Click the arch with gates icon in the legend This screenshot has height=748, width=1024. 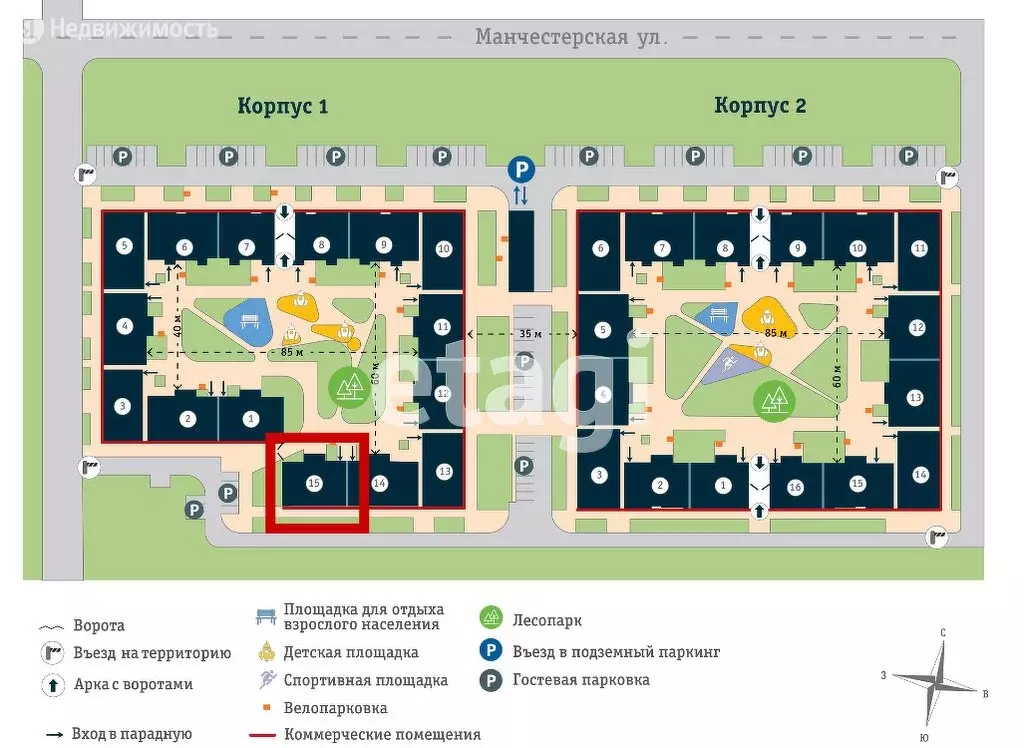pyautogui.click(x=53, y=685)
